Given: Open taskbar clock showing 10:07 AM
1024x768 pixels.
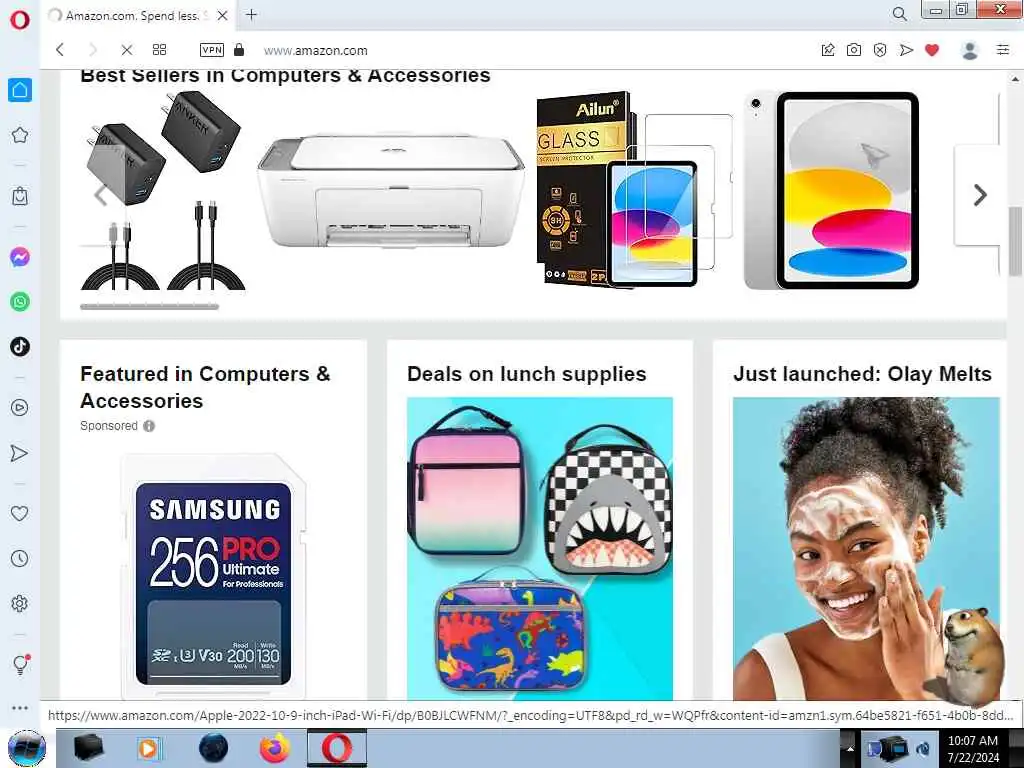Looking at the screenshot, I should [x=973, y=749].
